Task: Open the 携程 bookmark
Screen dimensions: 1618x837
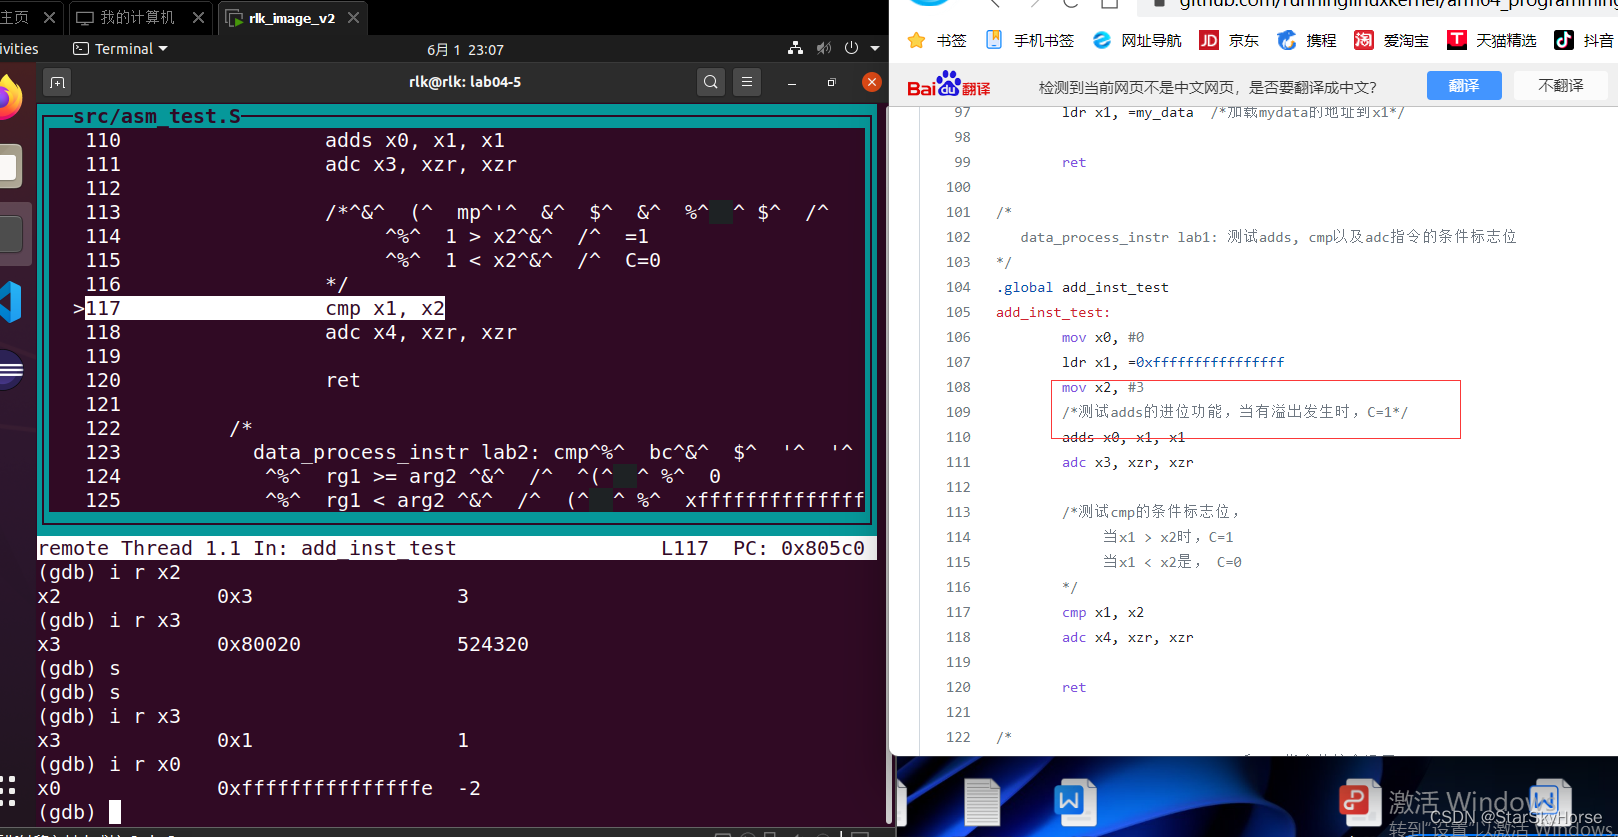Action: click(1306, 40)
